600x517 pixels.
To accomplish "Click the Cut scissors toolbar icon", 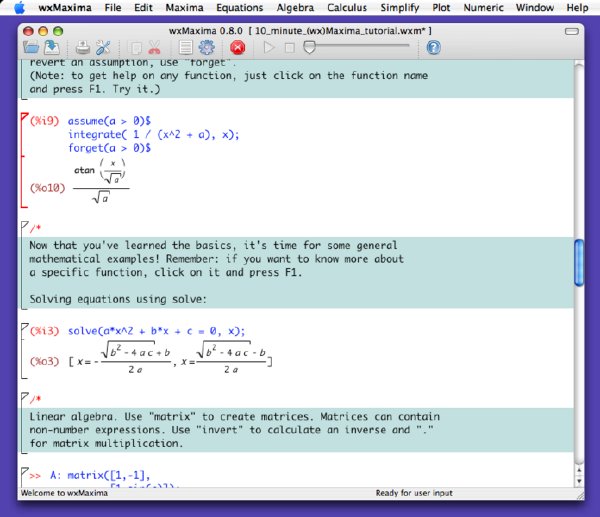I will point(155,48).
